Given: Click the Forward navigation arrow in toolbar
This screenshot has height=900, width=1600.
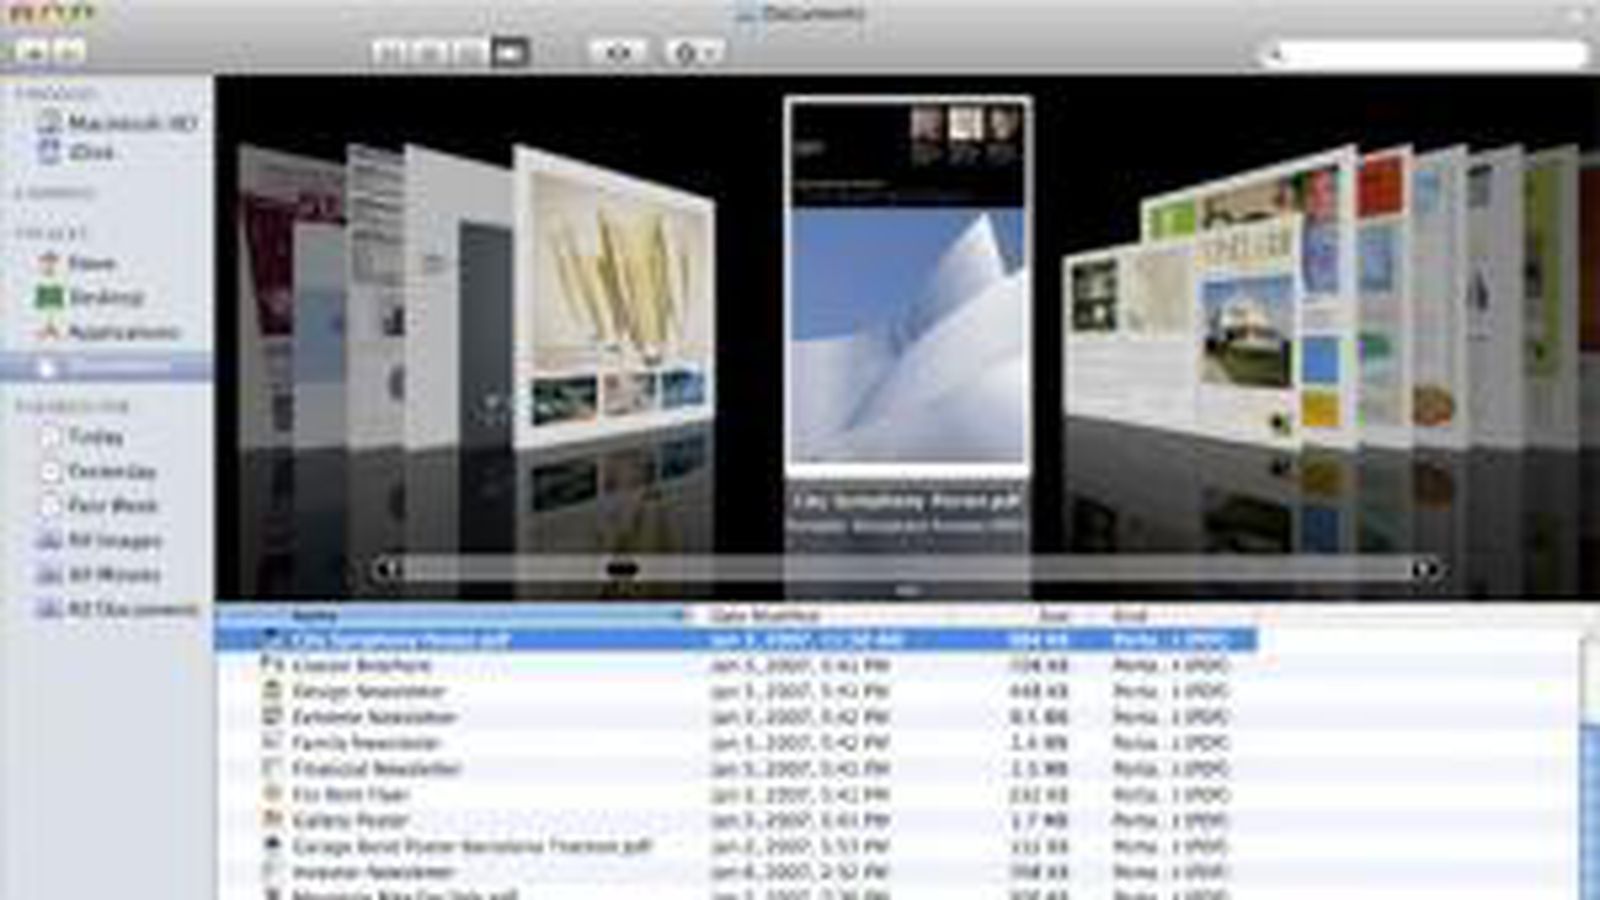Looking at the screenshot, I should point(68,51).
